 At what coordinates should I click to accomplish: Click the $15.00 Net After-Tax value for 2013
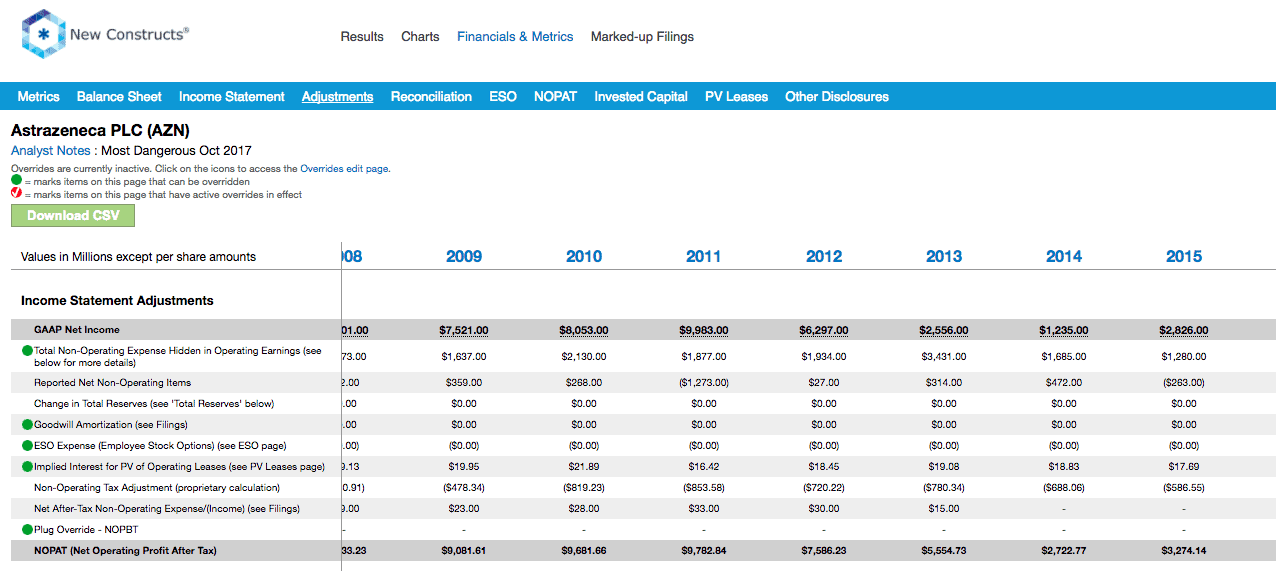click(944, 509)
